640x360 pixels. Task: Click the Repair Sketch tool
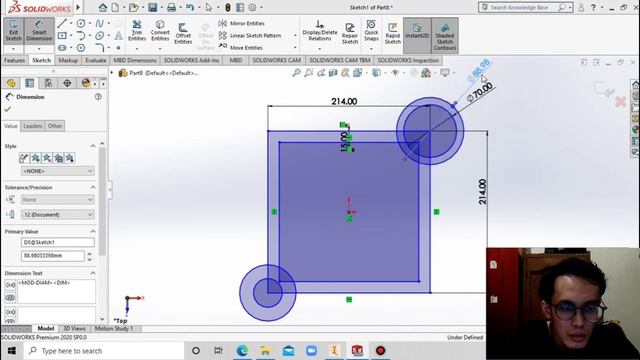click(x=350, y=33)
